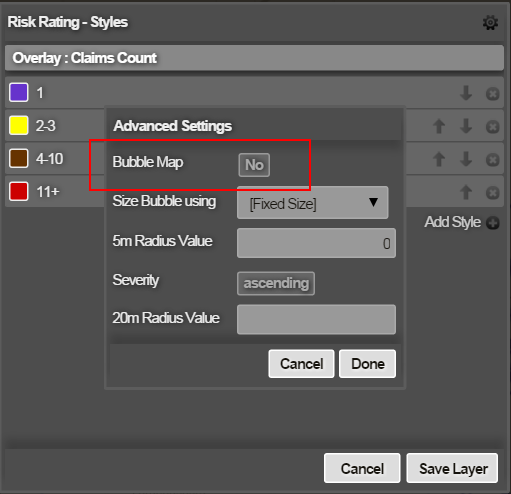Screen dimensions: 511x494
Task: Click the Save Layer button
Action: coord(452,468)
